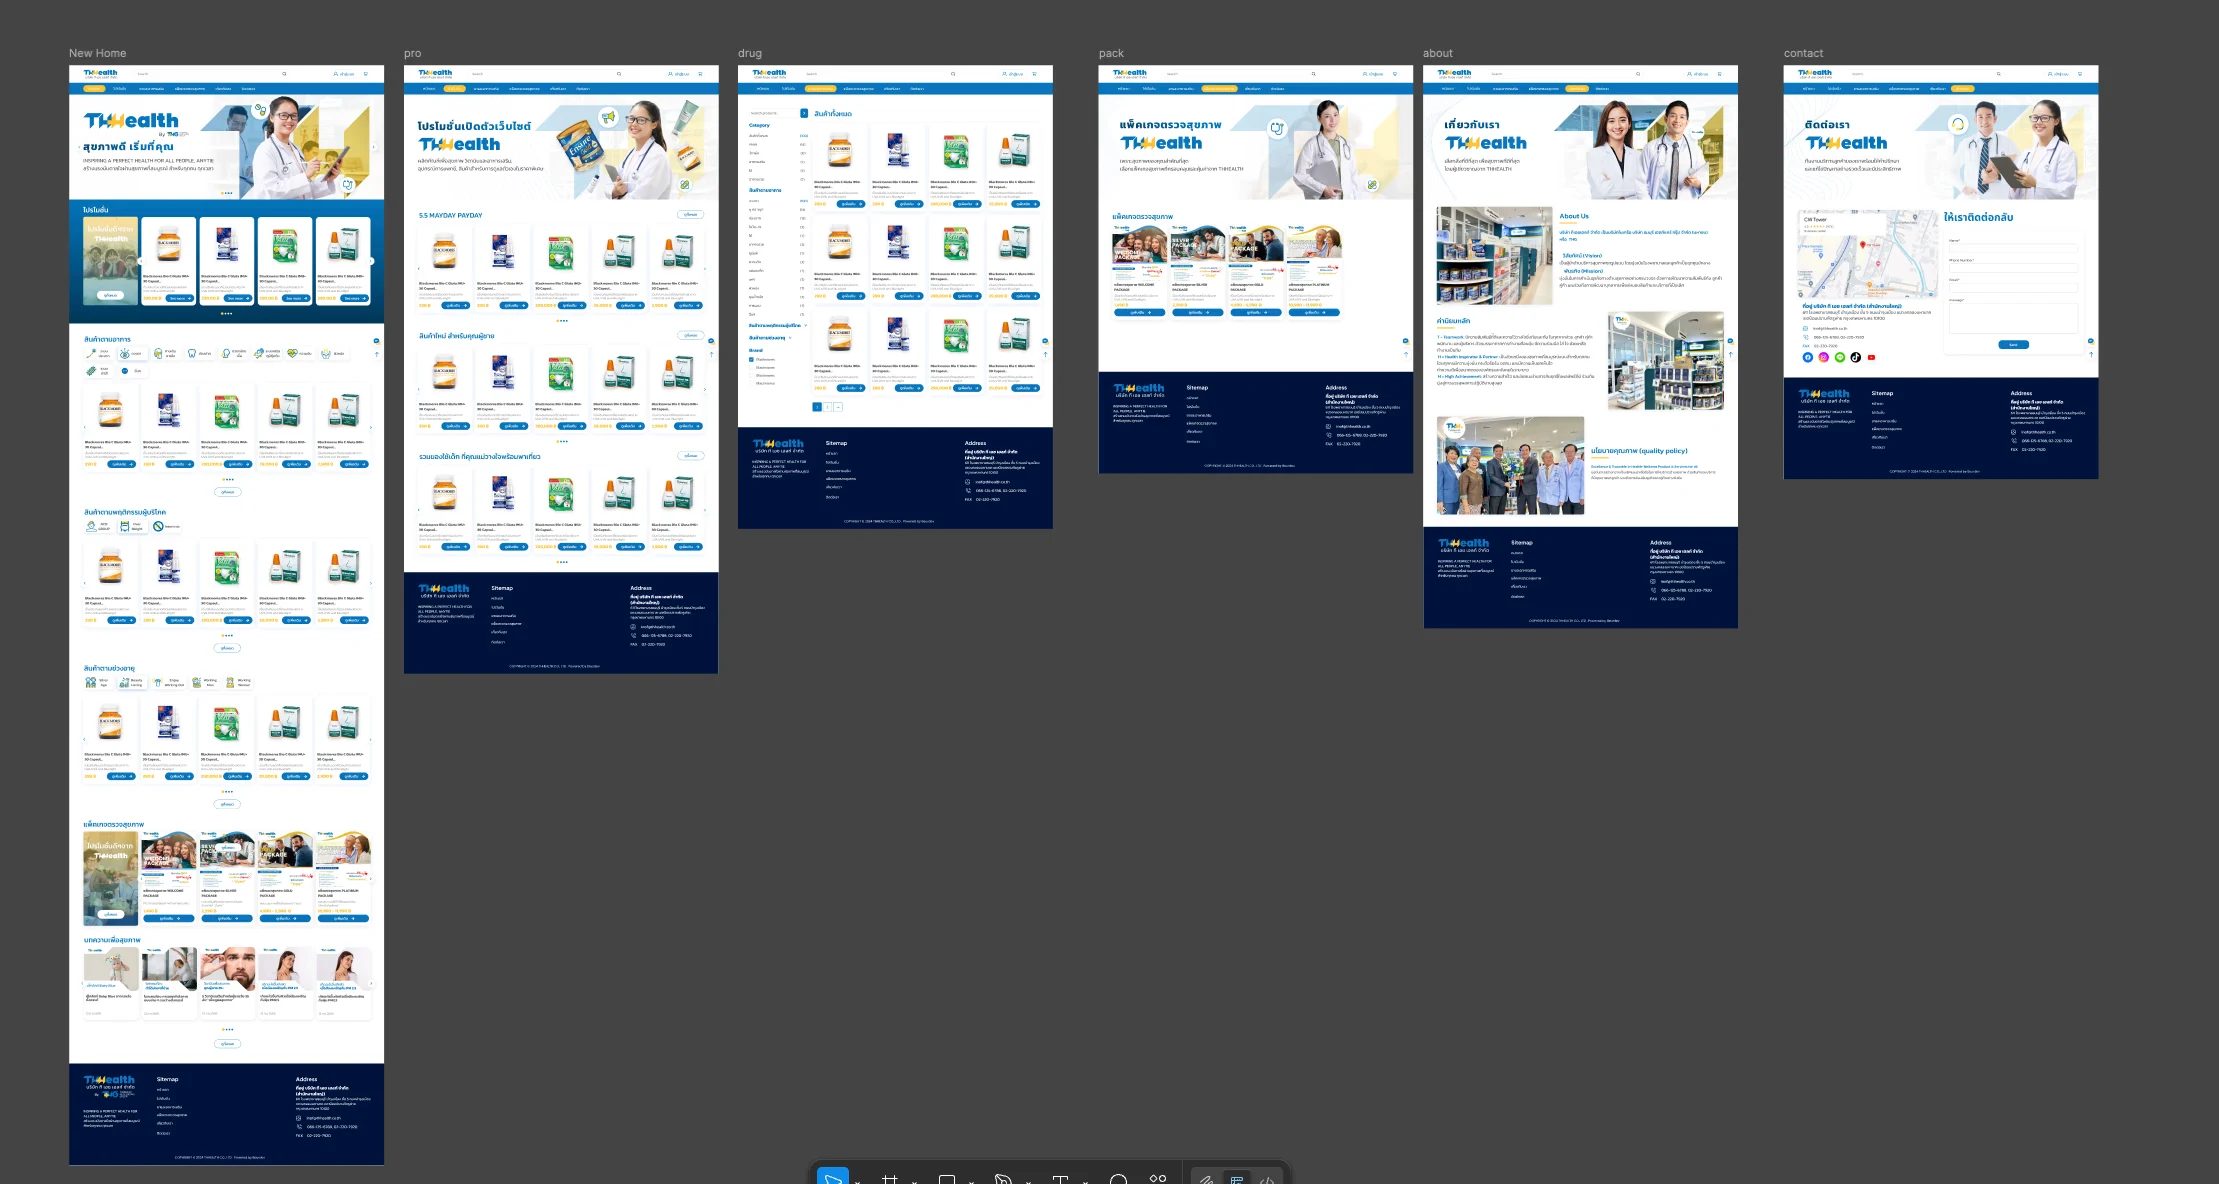Click scroll-to-top arrow in contact frame
The image size is (2219, 1184).
click(2091, 354)
